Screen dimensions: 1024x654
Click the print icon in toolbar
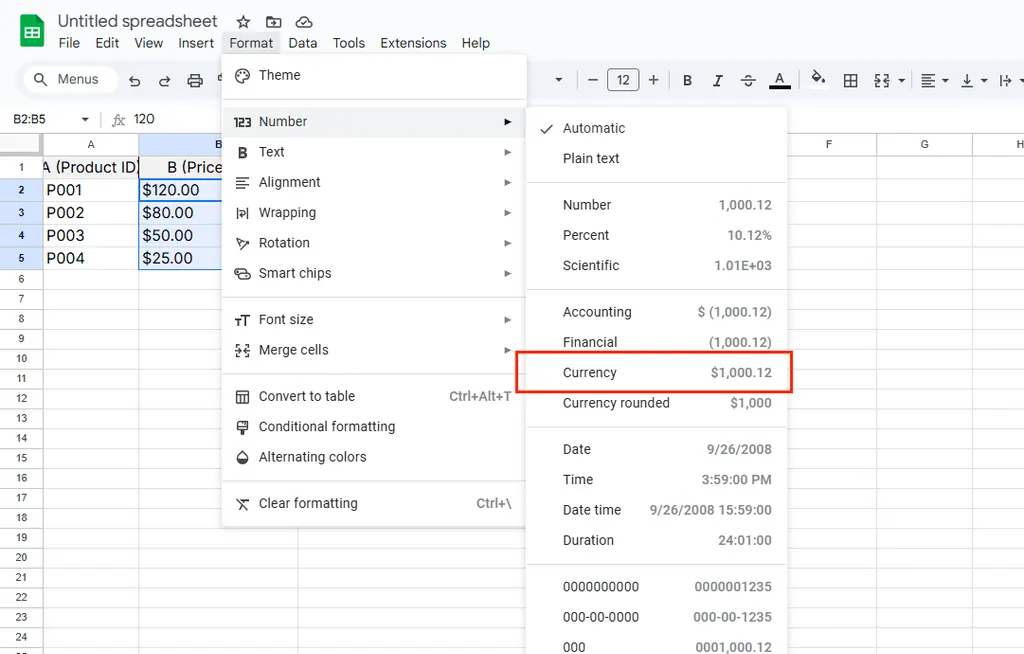[195, 81]
